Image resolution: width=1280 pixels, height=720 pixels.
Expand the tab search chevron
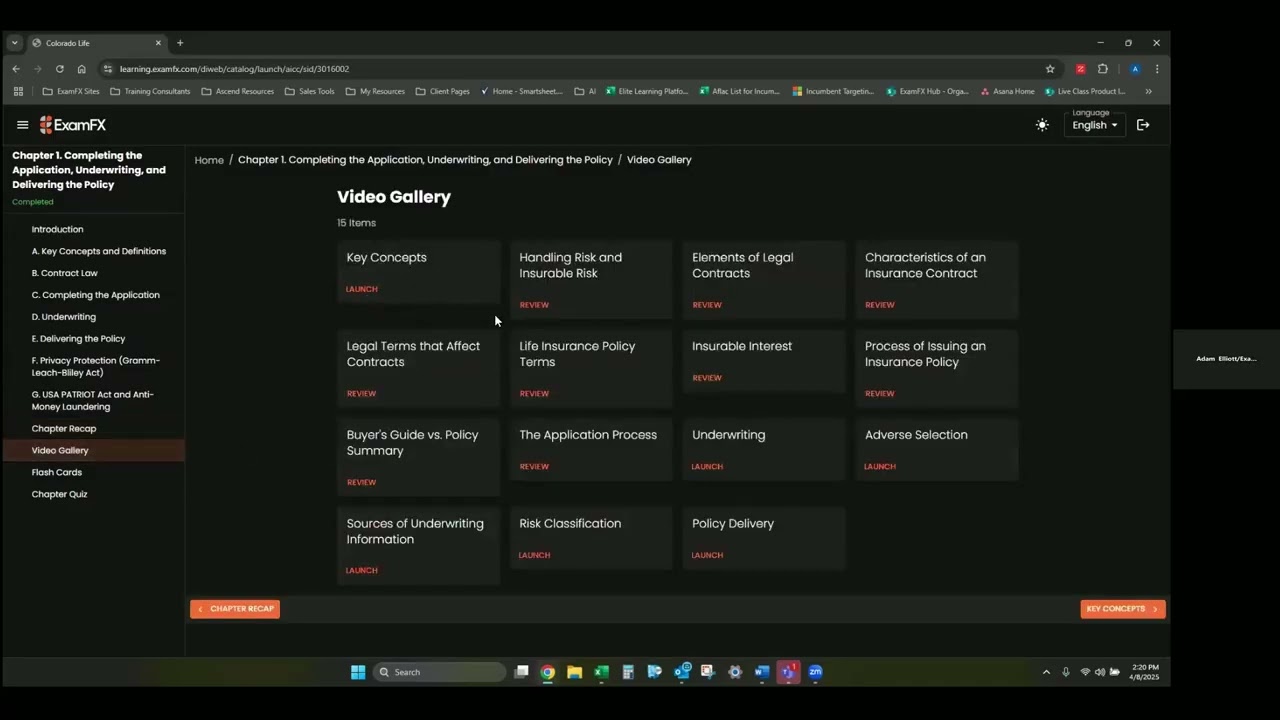[x=14, y=43]
